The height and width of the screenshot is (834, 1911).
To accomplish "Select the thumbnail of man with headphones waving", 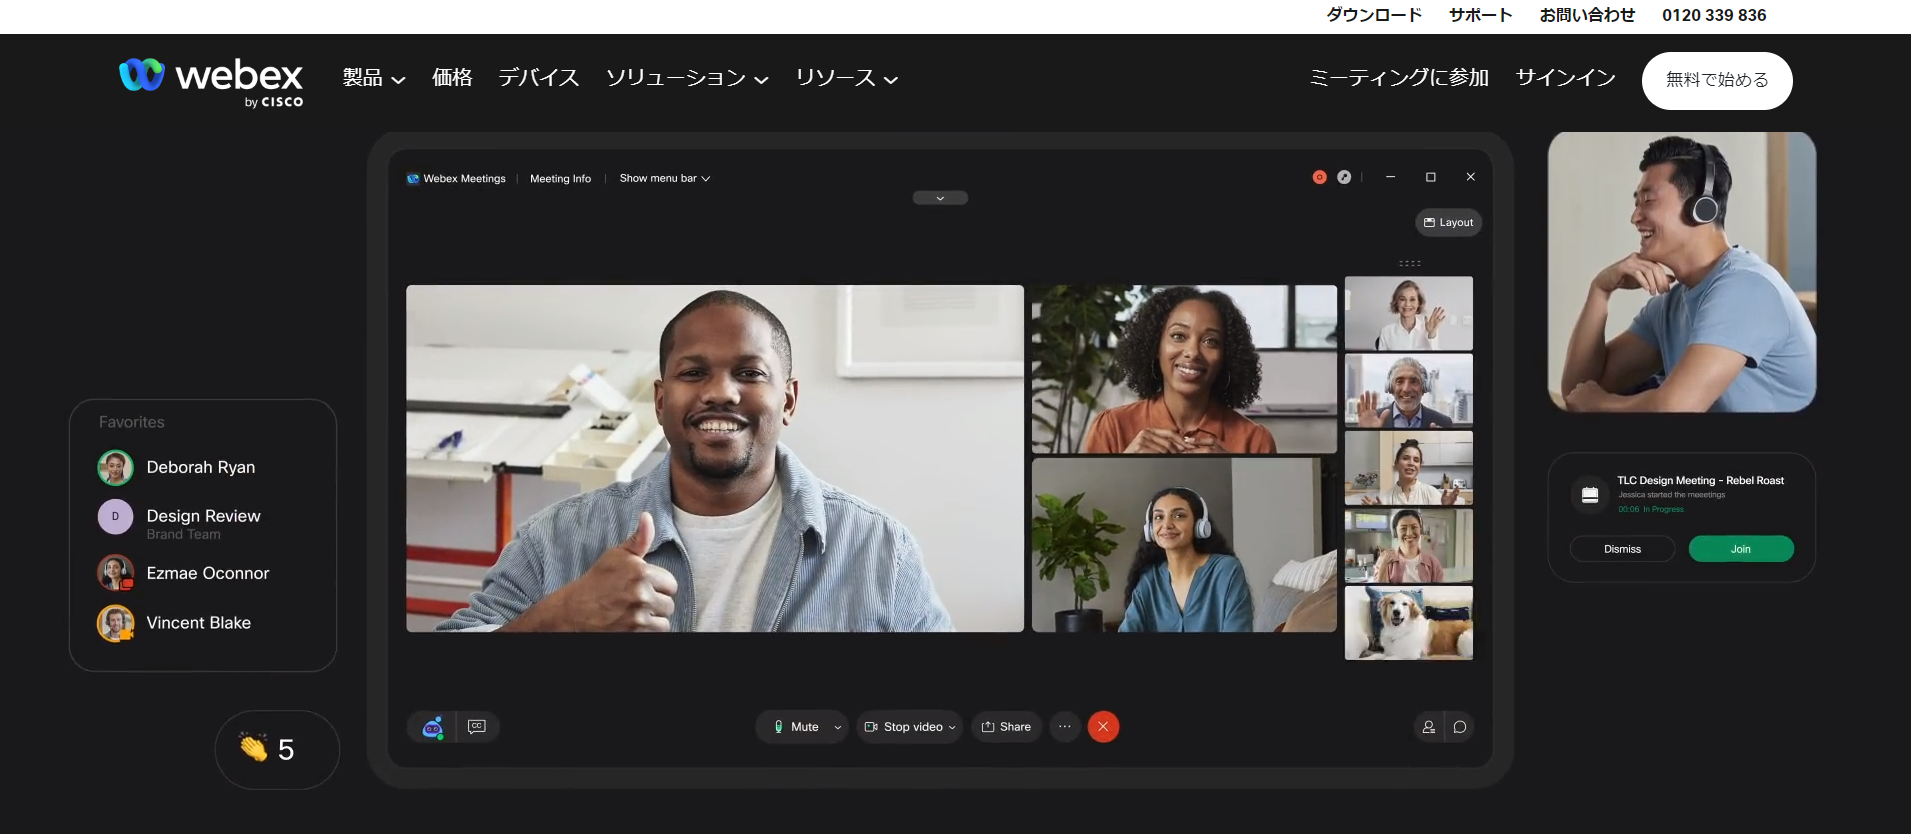I will [1409, 390].
